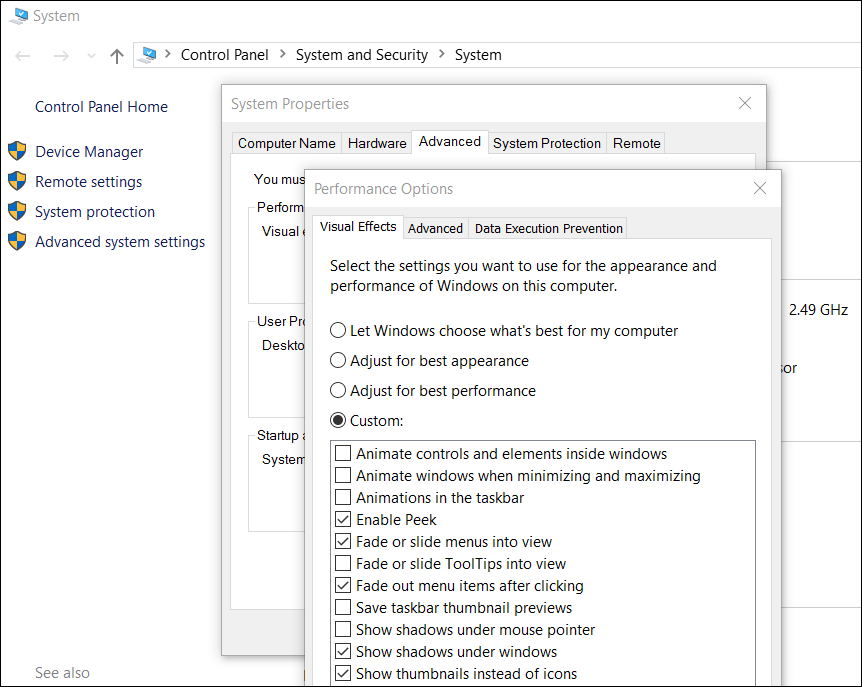862x687 pixels.
Task: Expand chevron after System and Security
Action: point(441,54)
